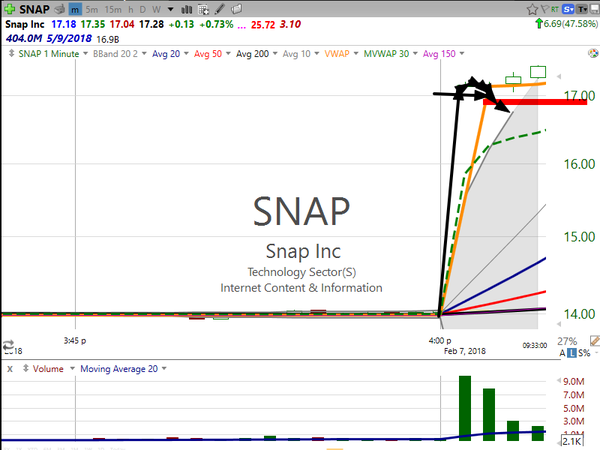Click the pencil edit icon beside 27%

point(595,341)
